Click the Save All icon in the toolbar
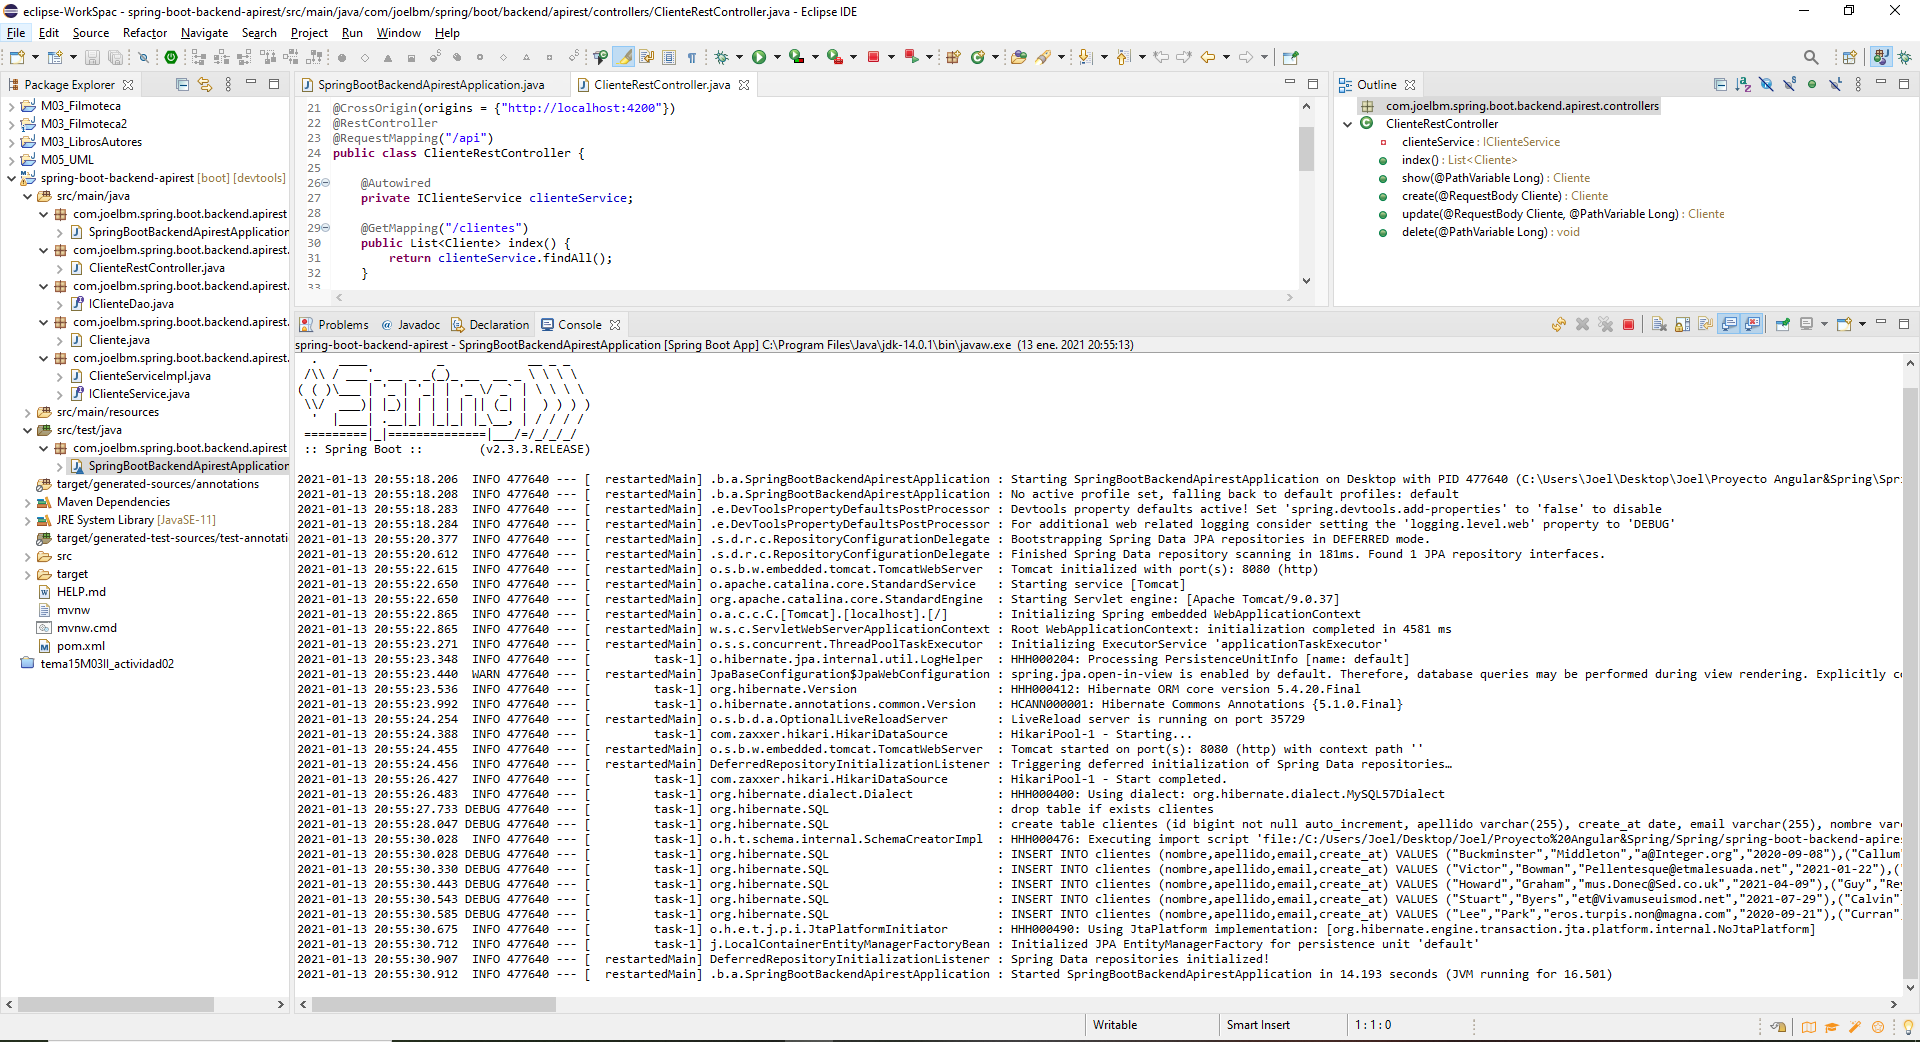This screenshot has height=1042, width=1920. point(115,57)
